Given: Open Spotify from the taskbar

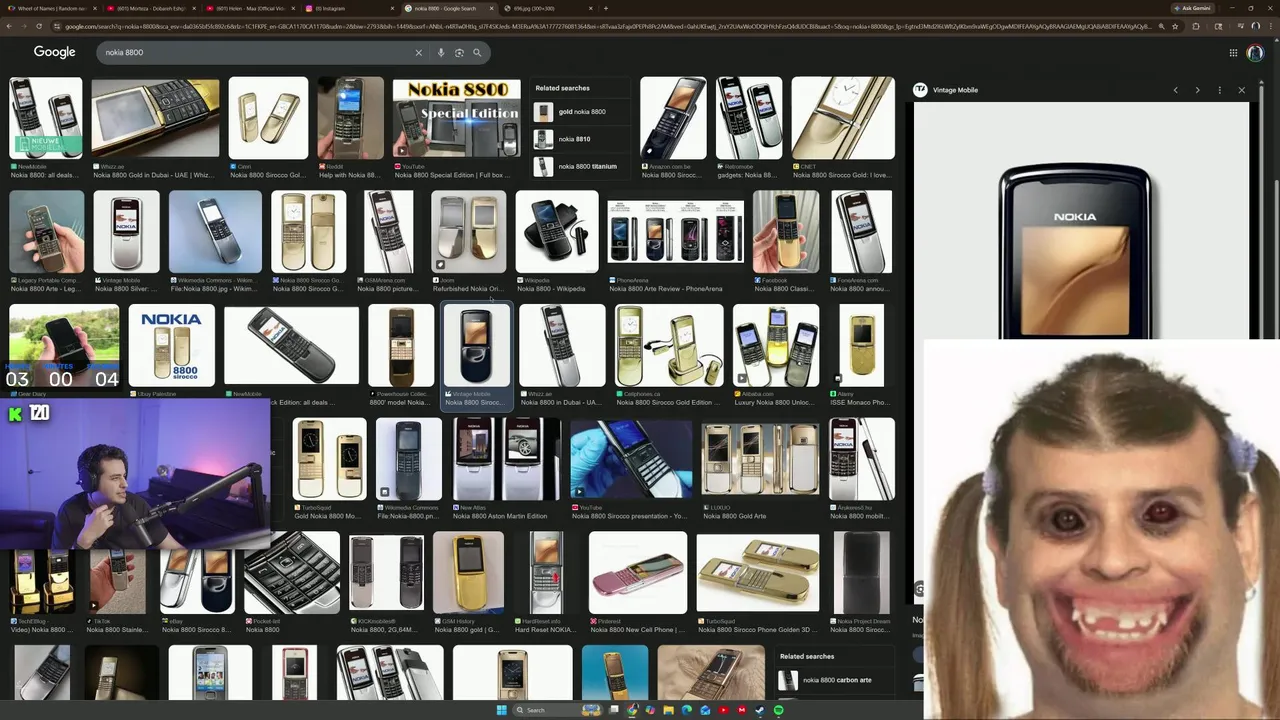Looking at the screenshot, I should pyautogui.click(x=778, y=710).
